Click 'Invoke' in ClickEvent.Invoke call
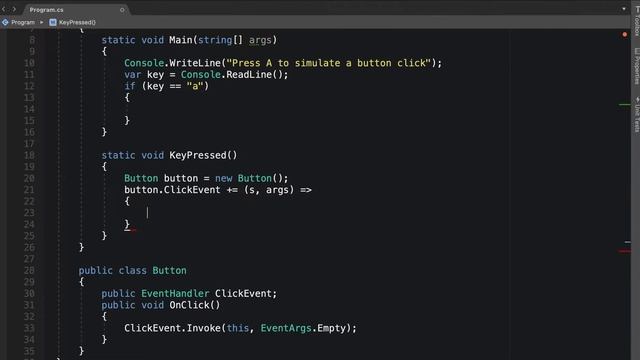Image resolution: width=640 pixels, height=360 pixels. tap(204, 328)
